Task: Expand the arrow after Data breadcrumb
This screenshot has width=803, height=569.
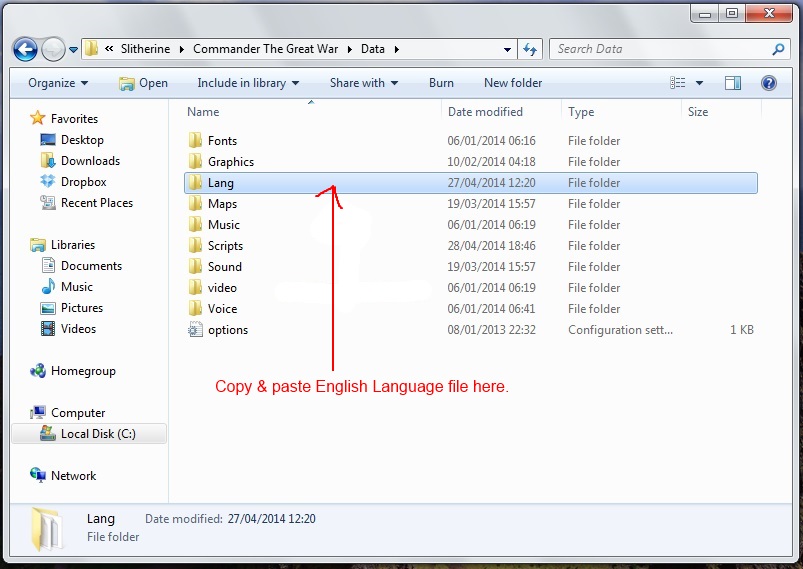Action: coord(397,50)
